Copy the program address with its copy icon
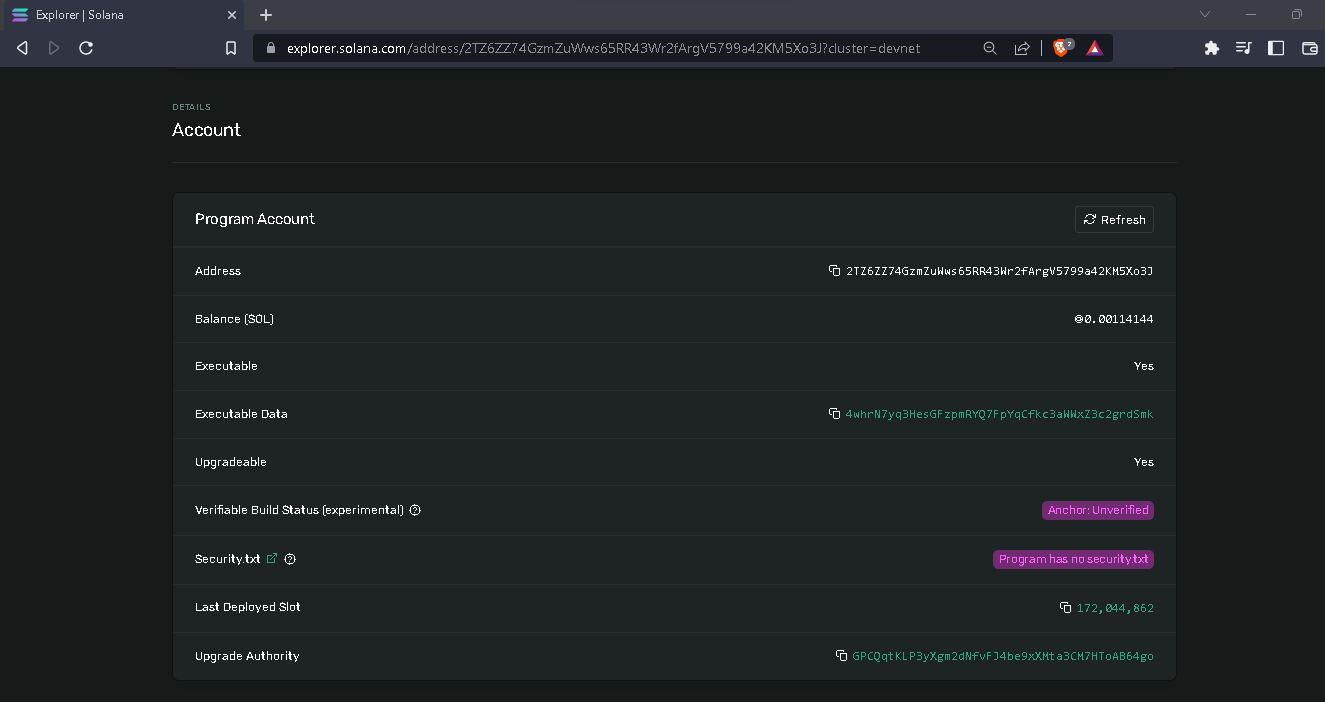Viewport: 1325px width, 702px height. coord(834,271)
